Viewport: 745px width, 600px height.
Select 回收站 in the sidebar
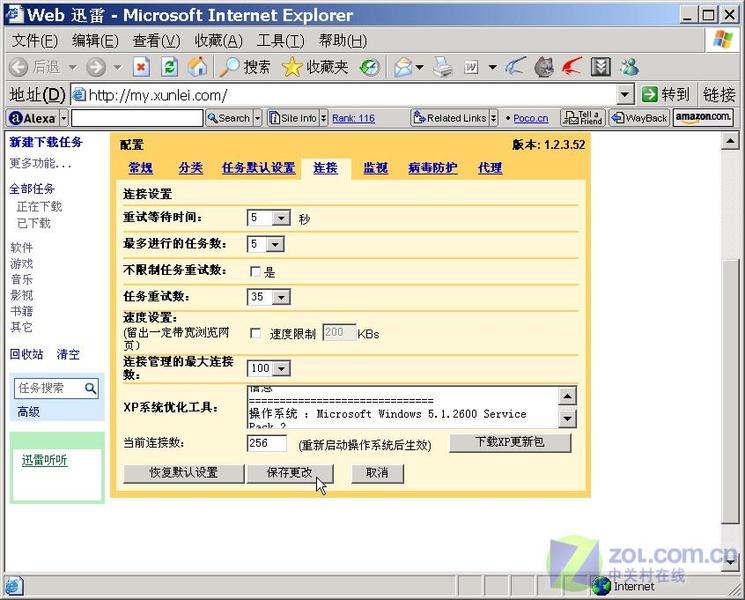pos(27,354)
